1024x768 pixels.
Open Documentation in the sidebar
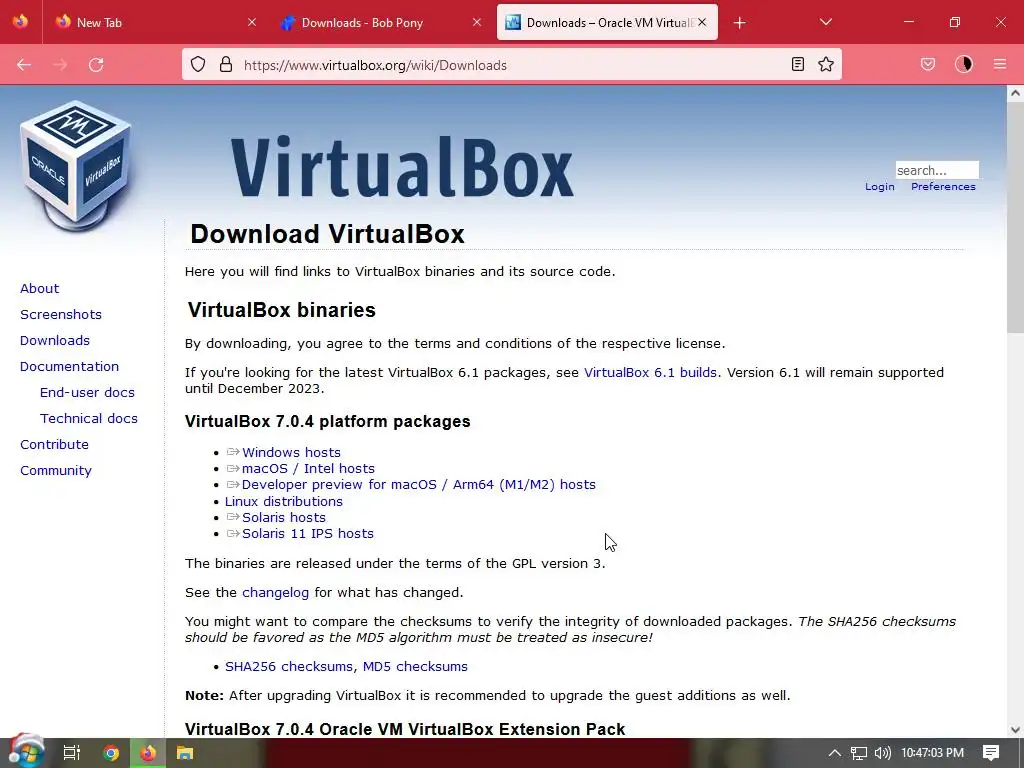[x=69, y=366]
